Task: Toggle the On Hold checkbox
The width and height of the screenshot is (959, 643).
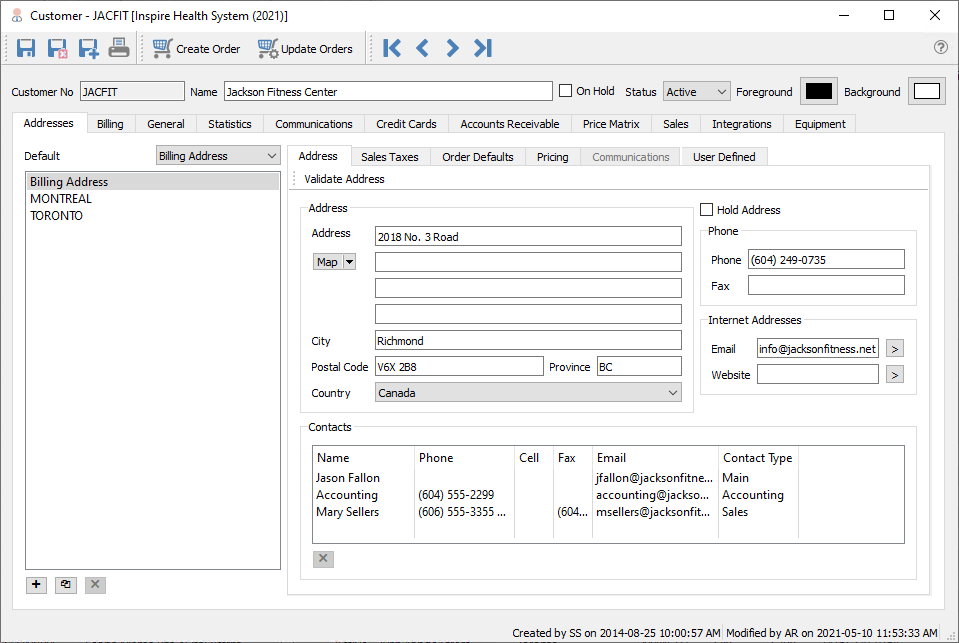Action: tap(566, 91)
